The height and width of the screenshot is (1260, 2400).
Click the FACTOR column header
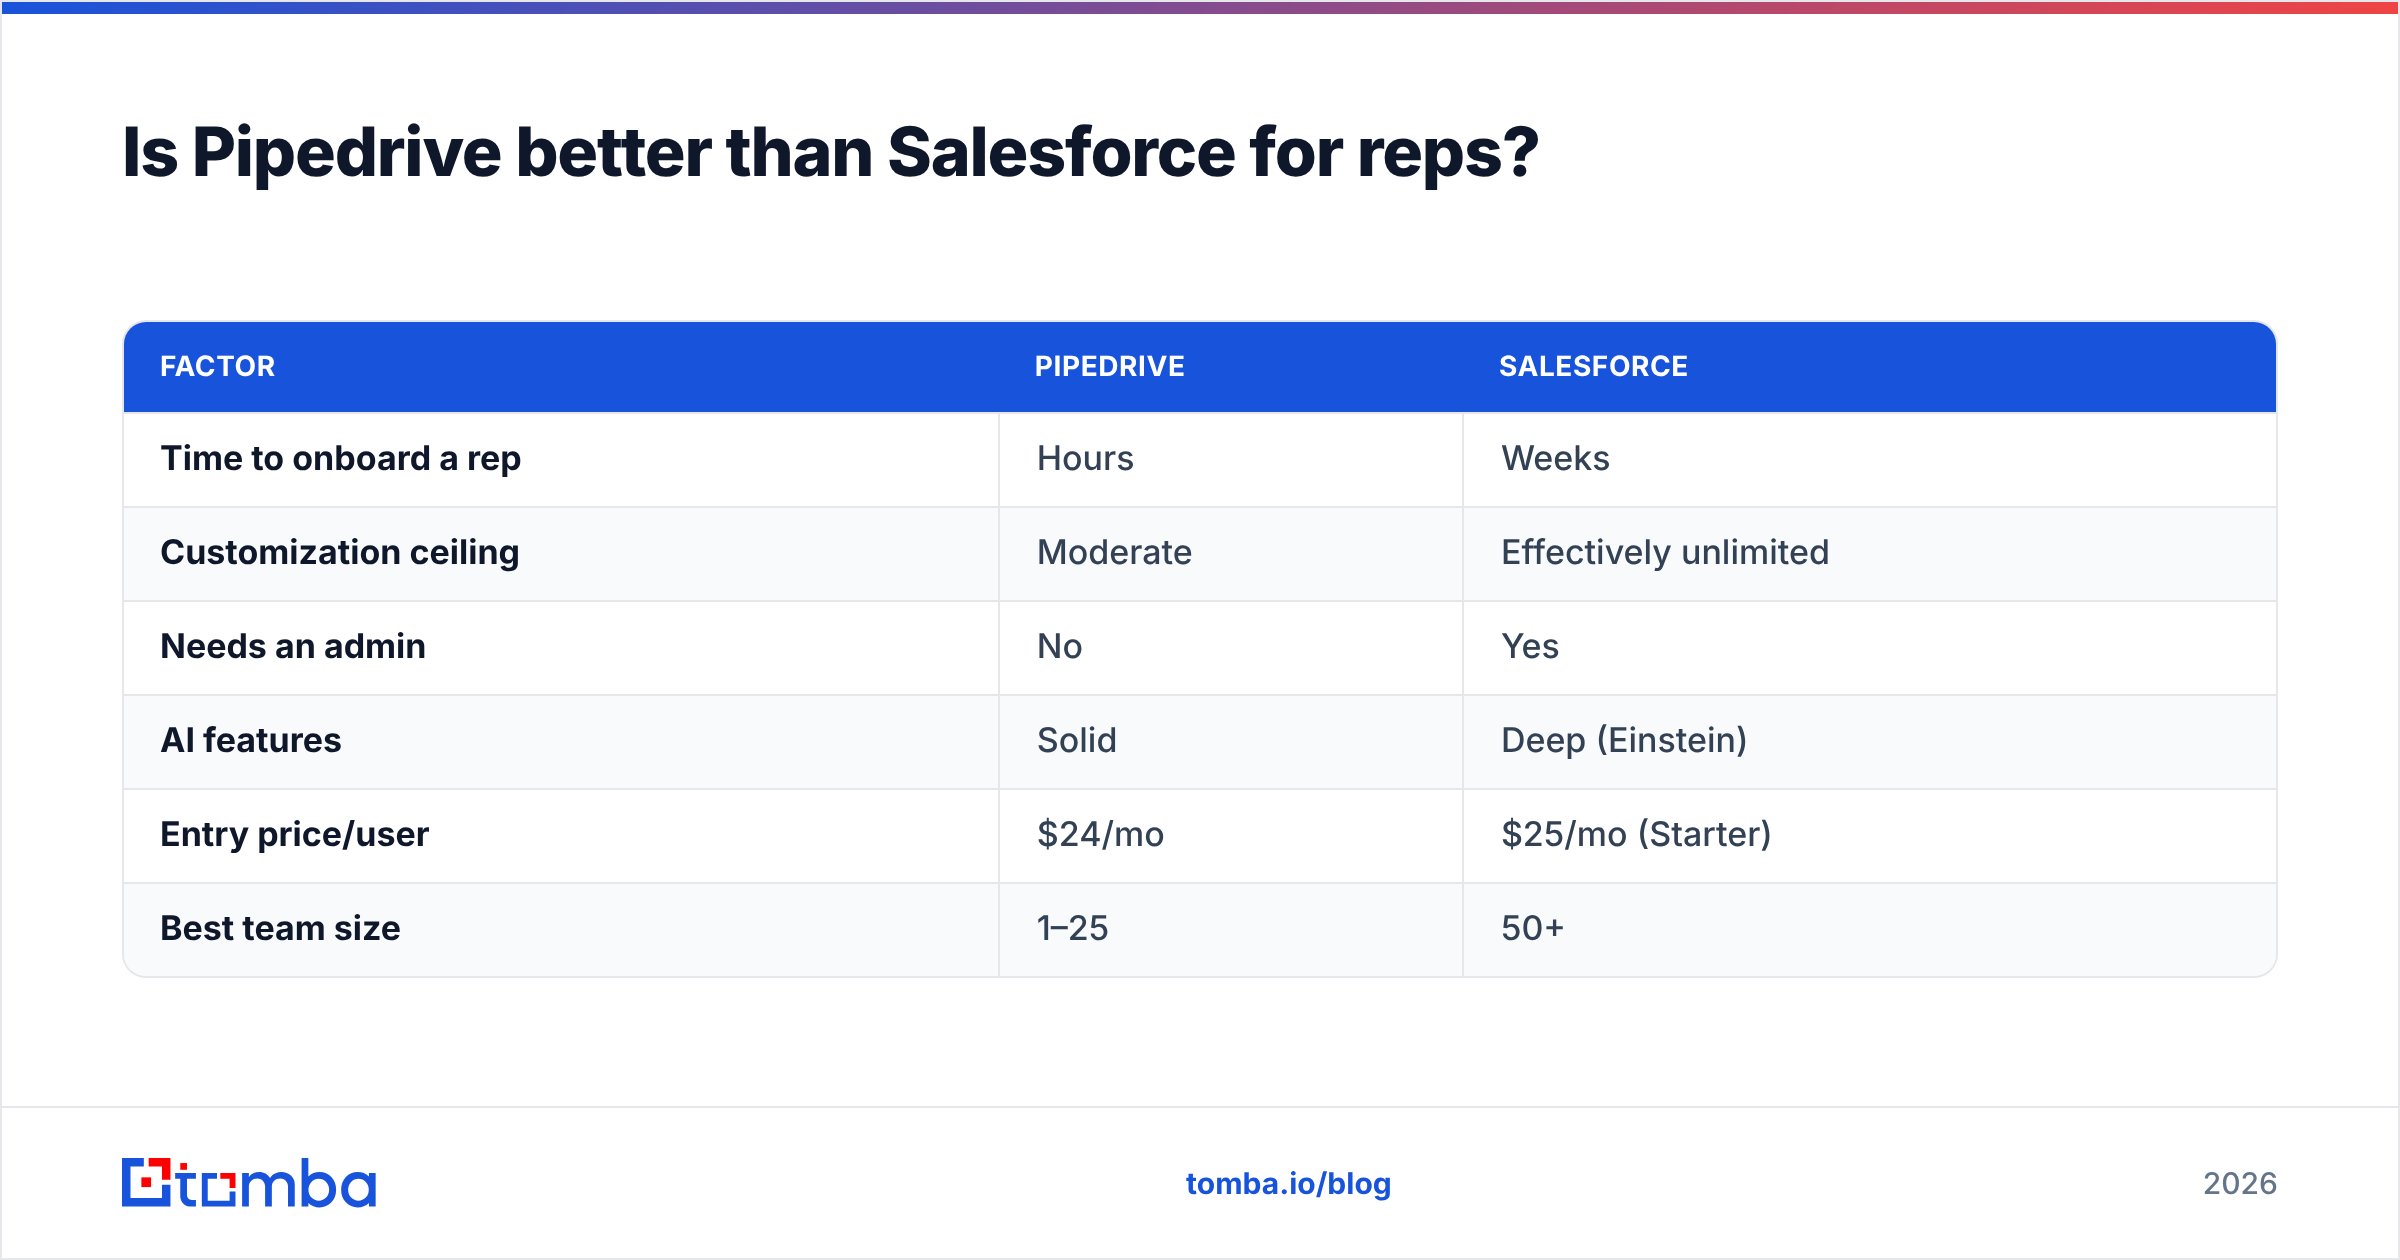pyautogui.click(x=218, y=367)
